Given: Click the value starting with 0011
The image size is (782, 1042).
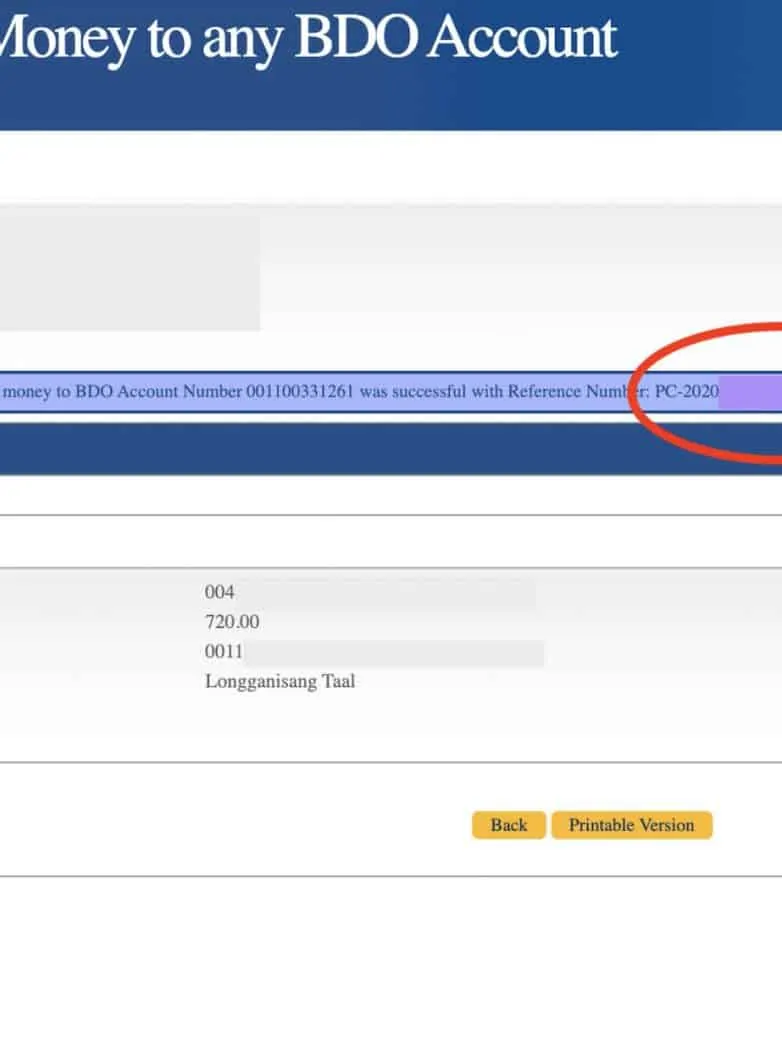Looking at the screenshot, I should coord(224,653).
